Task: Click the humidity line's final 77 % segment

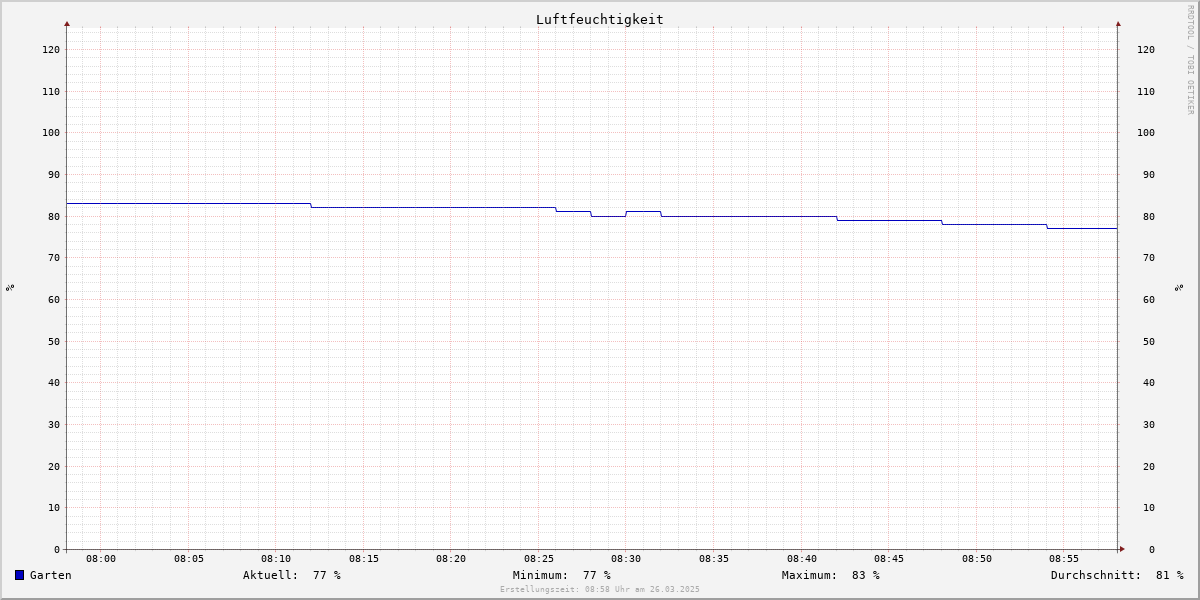Action: point(1082,228)
